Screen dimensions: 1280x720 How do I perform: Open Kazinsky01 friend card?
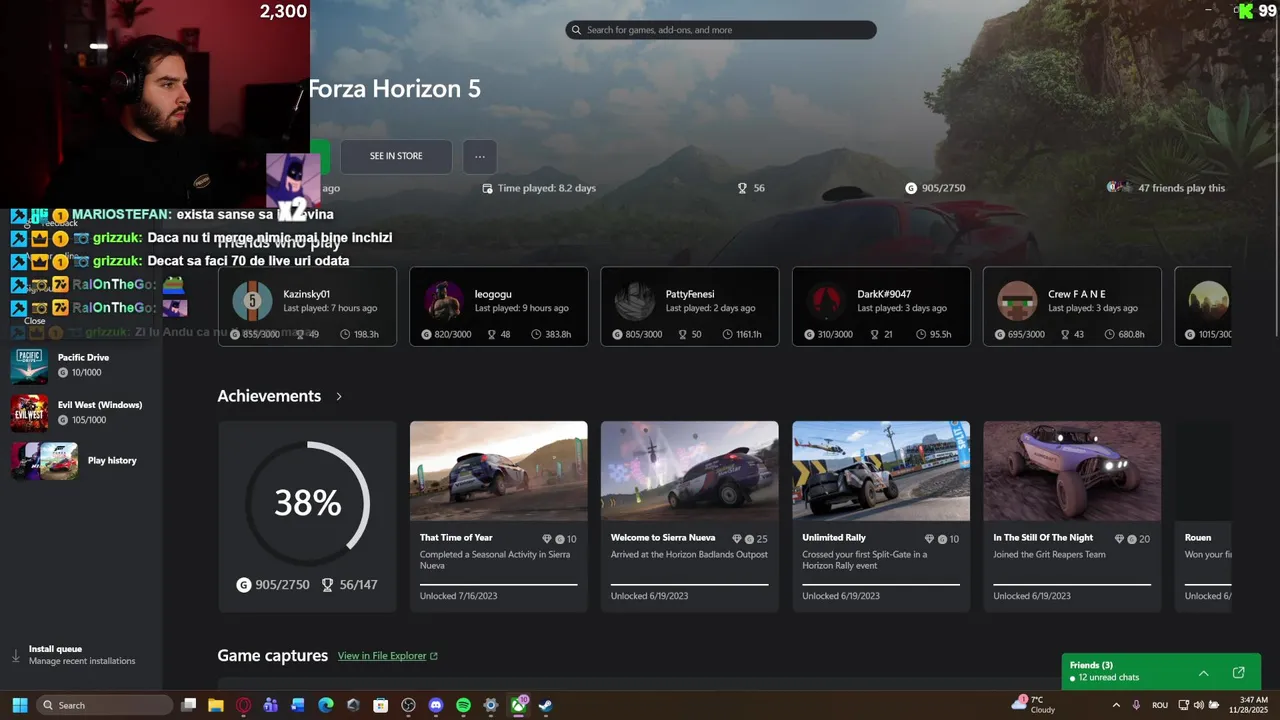(307, 306)
